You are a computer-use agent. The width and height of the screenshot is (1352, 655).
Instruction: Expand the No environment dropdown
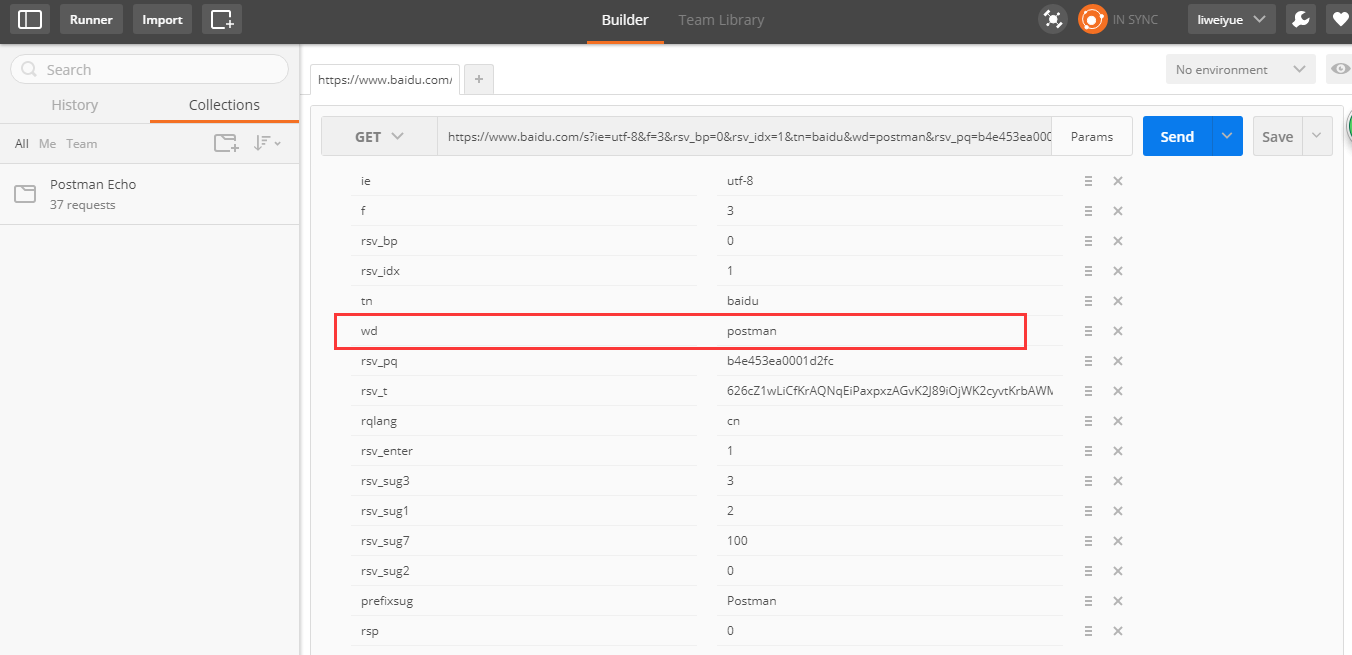click(1240, 70)
